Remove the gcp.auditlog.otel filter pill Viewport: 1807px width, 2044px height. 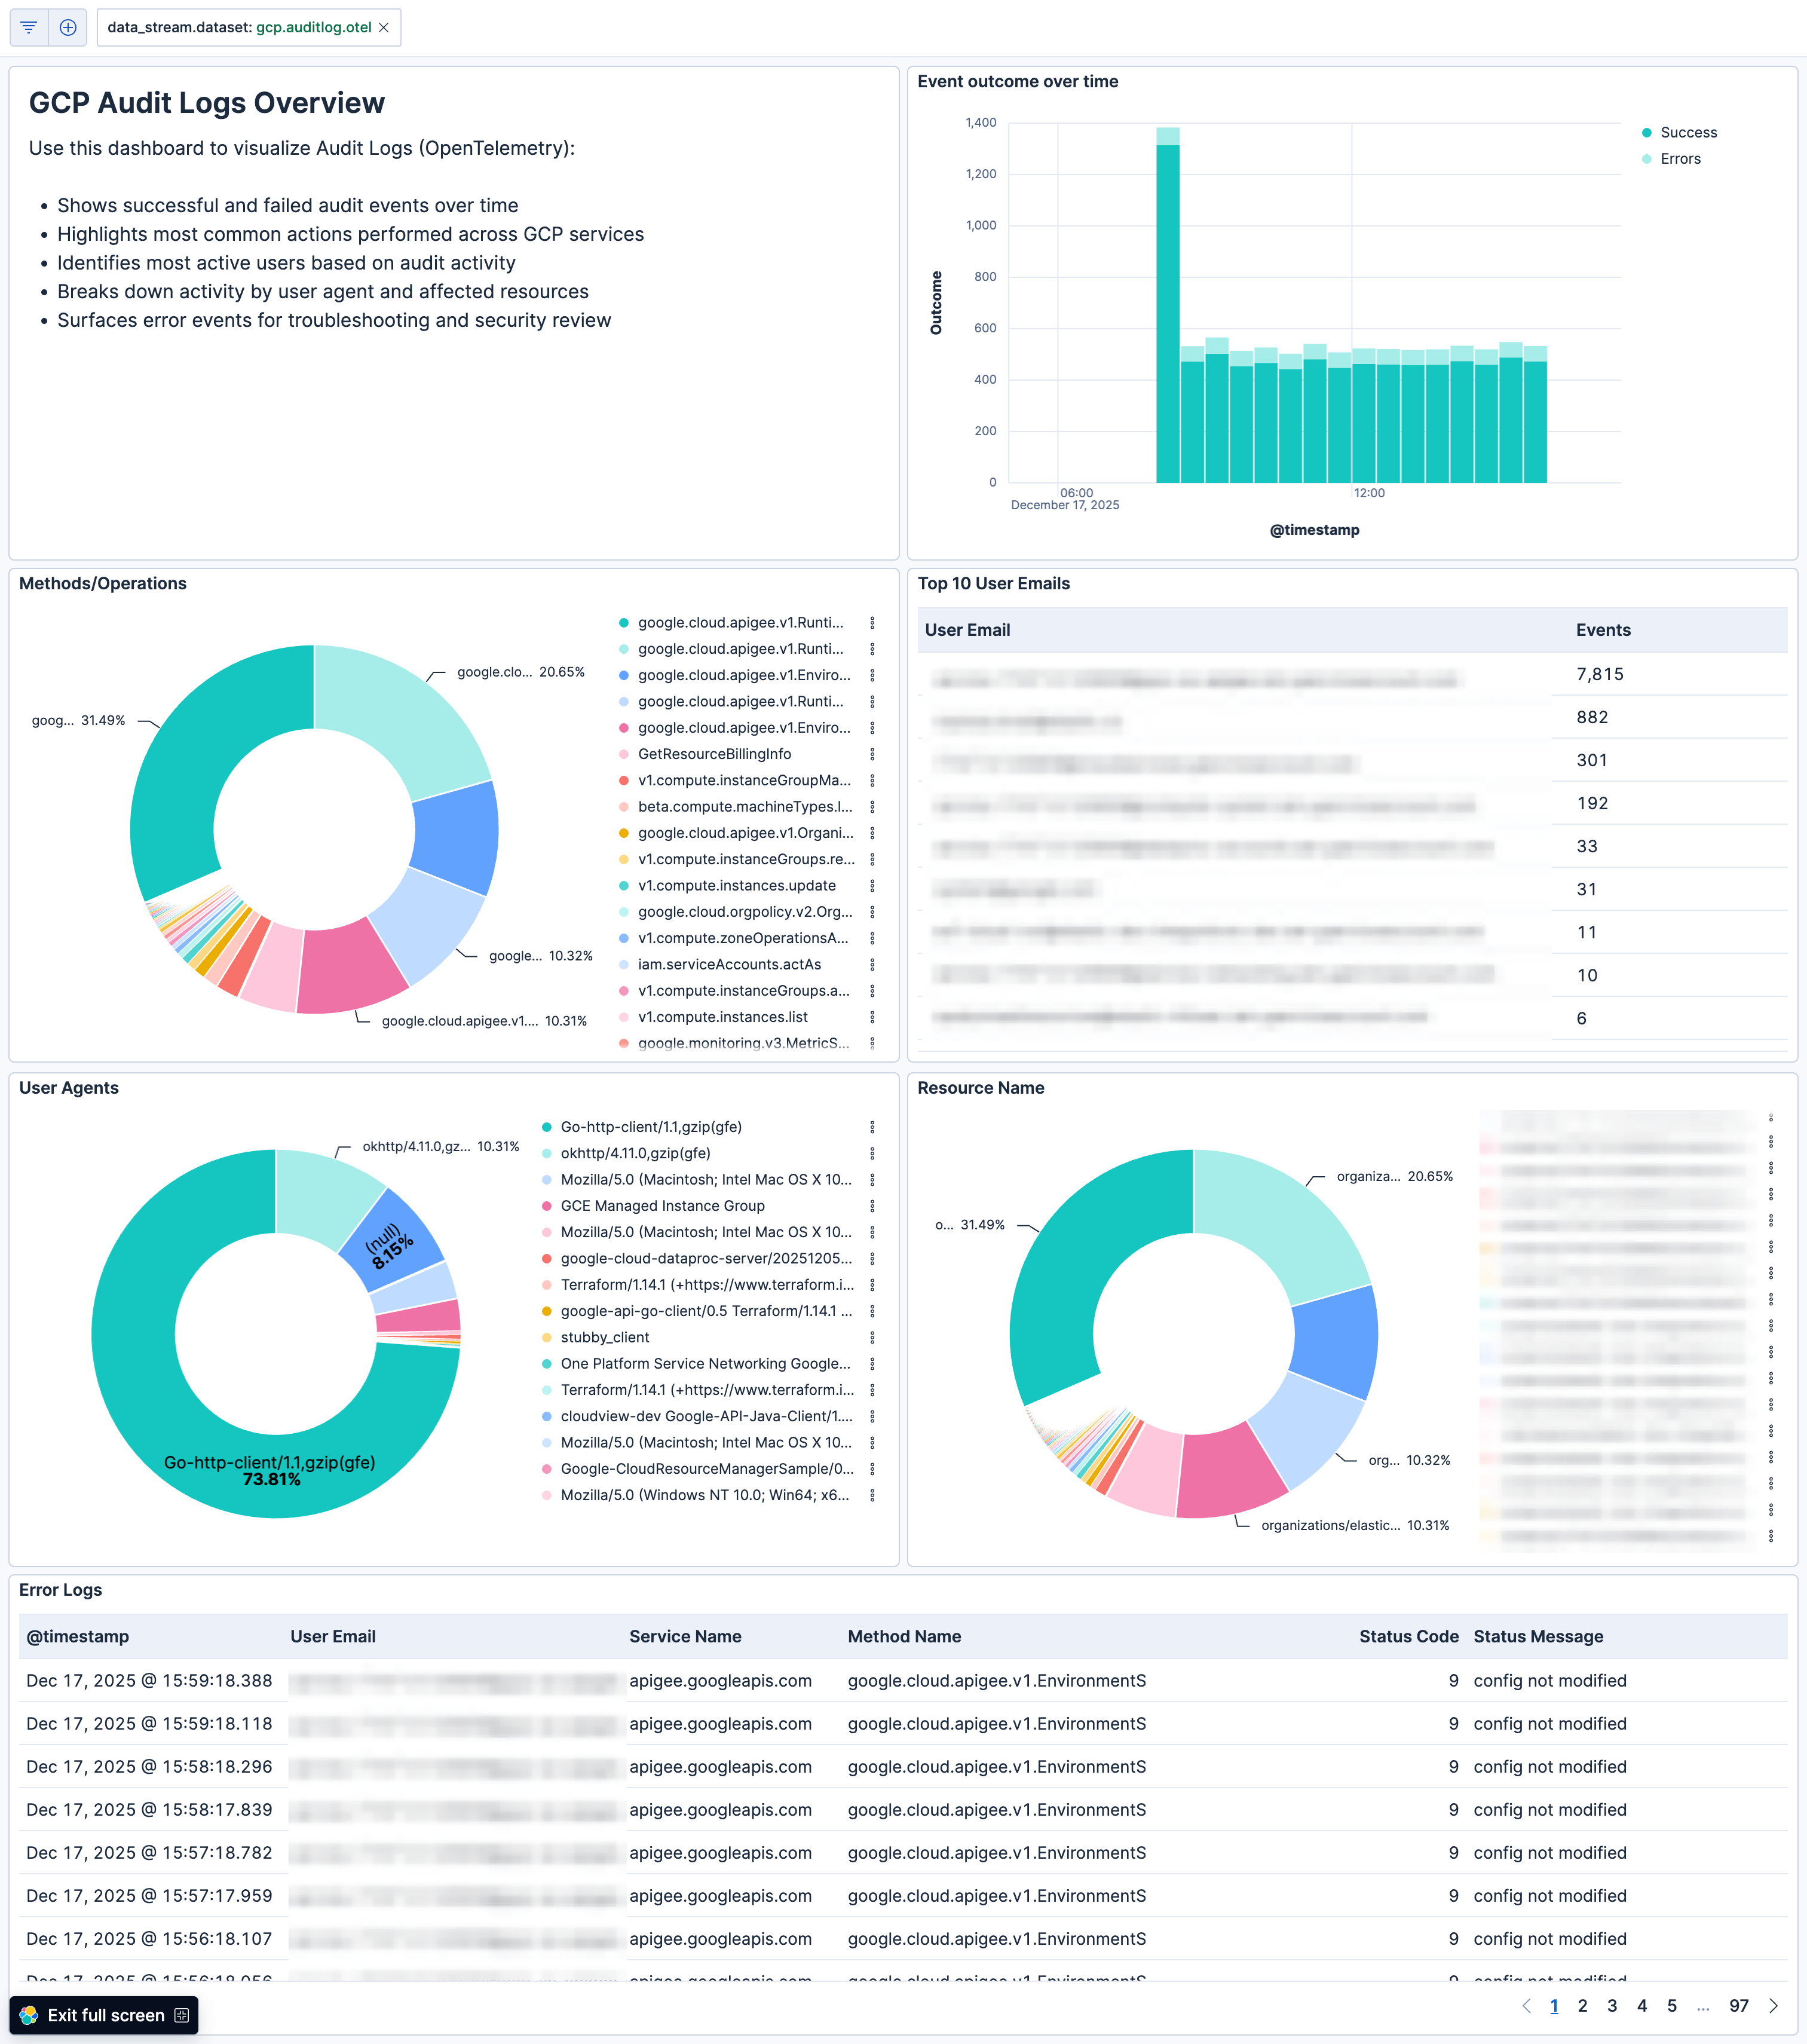(385, 27)
